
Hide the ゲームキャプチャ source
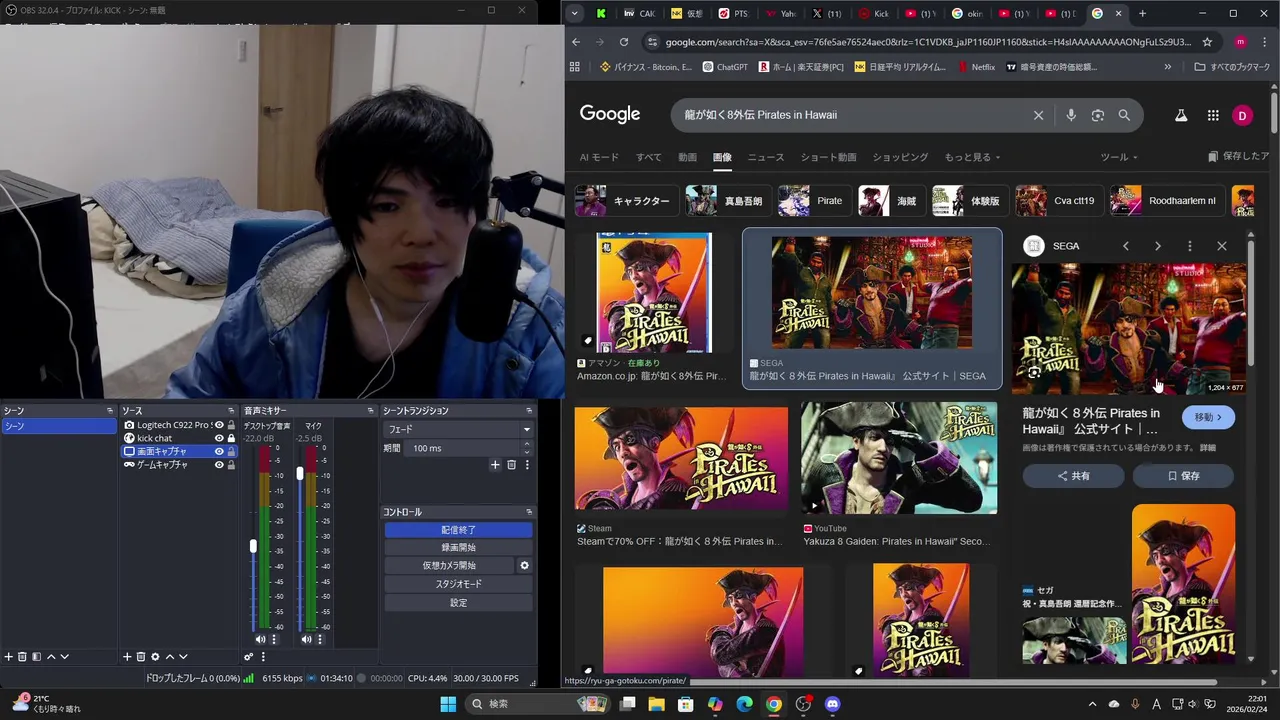tap(219, 464)
